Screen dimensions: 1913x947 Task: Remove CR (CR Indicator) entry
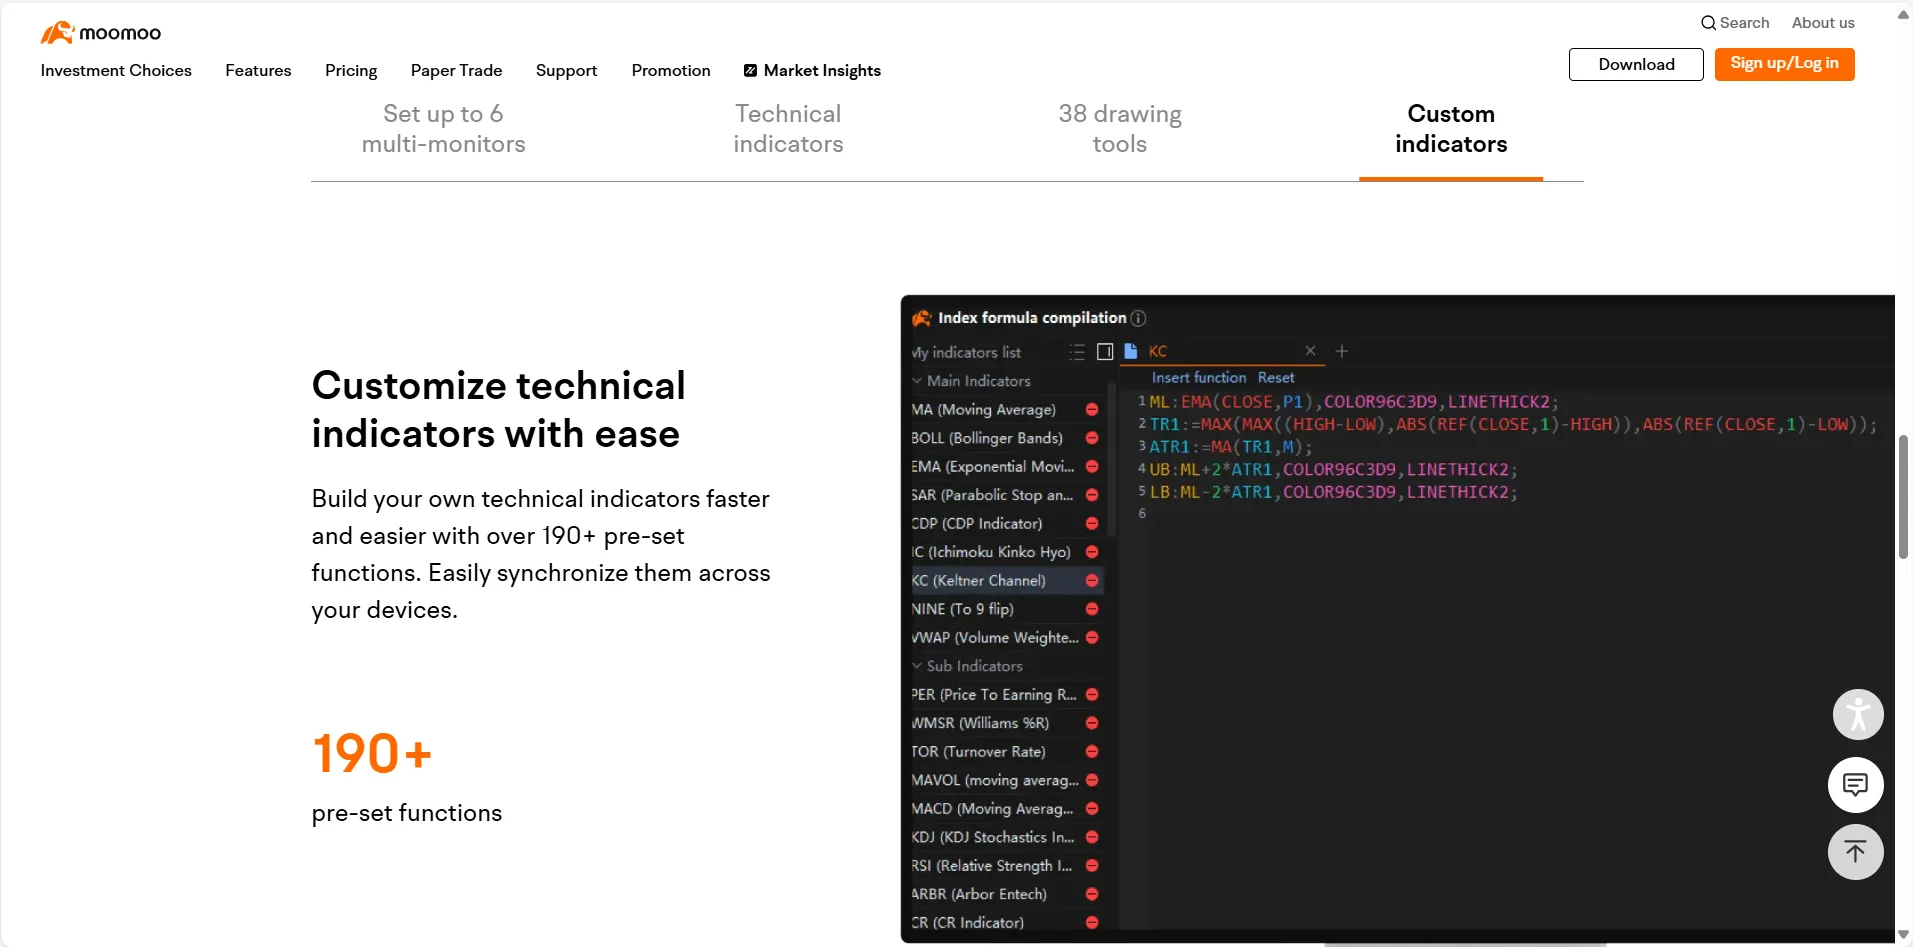pos(1092,923)
